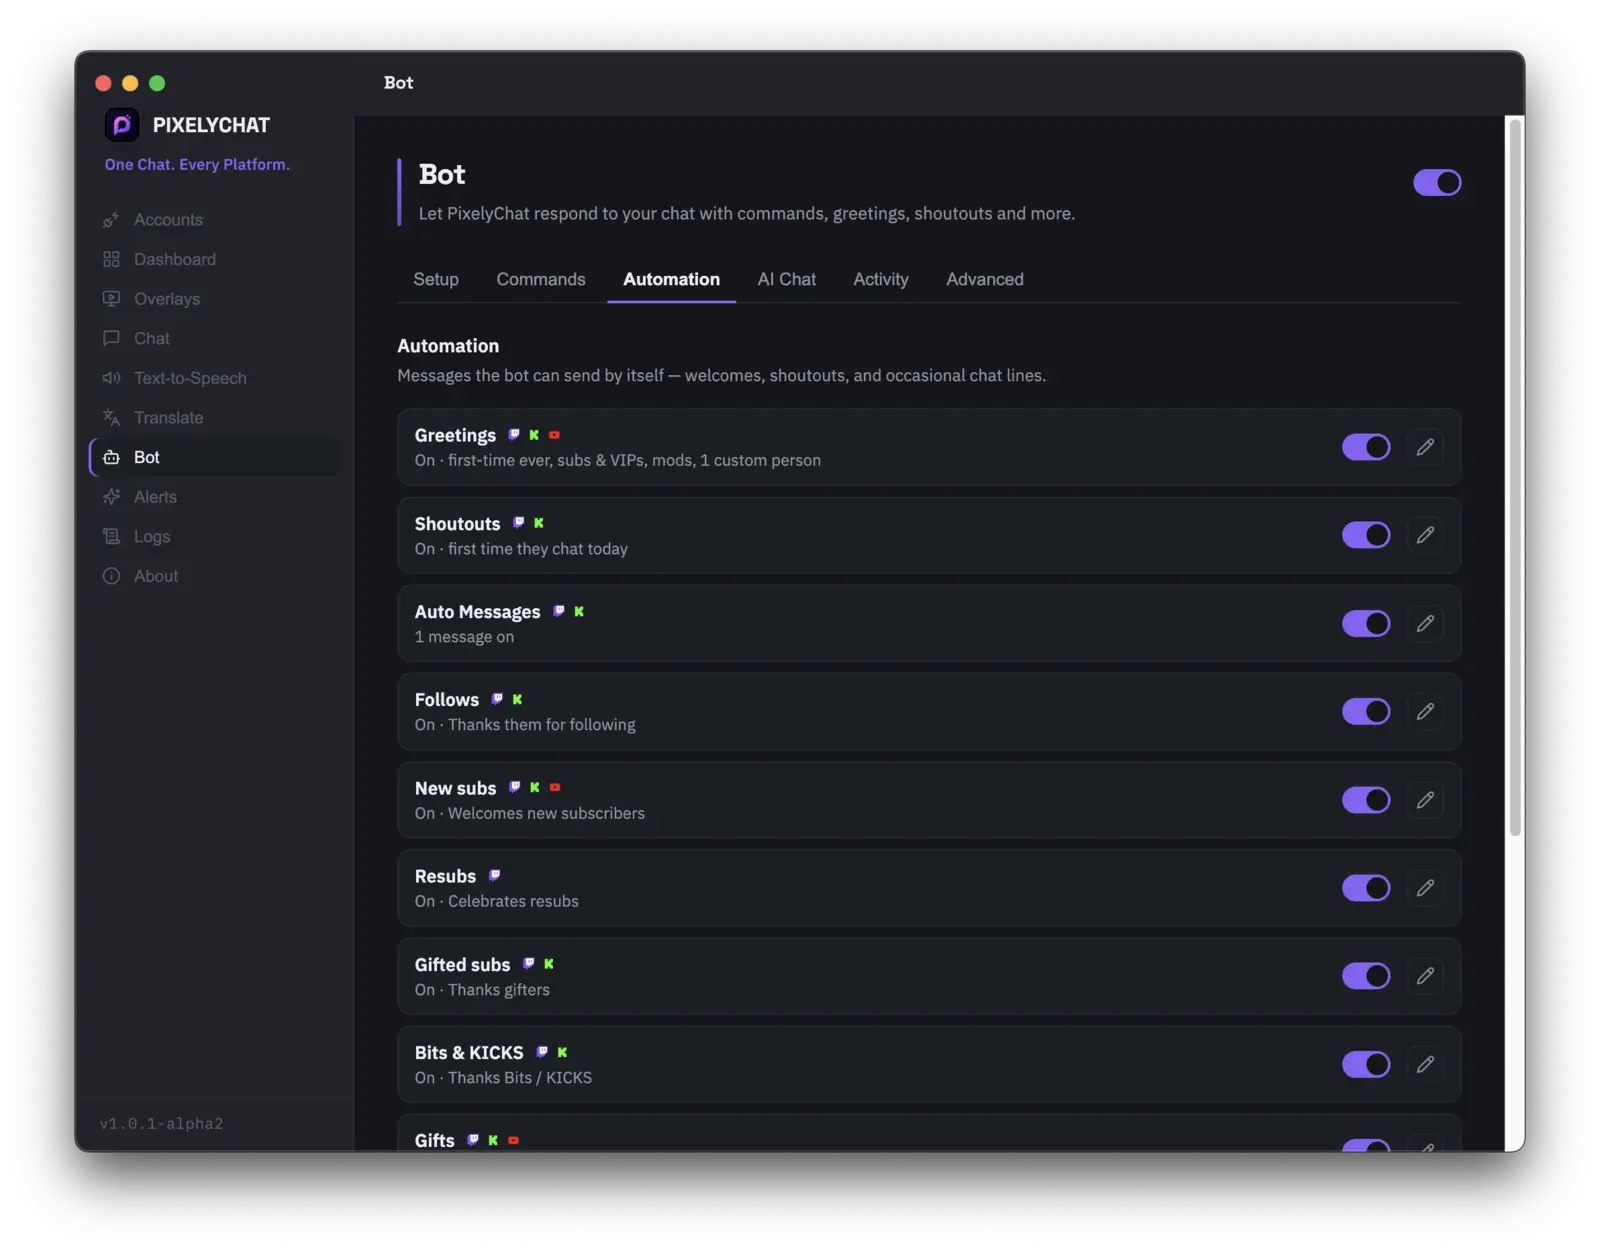This screenshot has height=1251, width=1600.
Task: Edit Follows with its pencil icon
Action: pos(1425,712)
